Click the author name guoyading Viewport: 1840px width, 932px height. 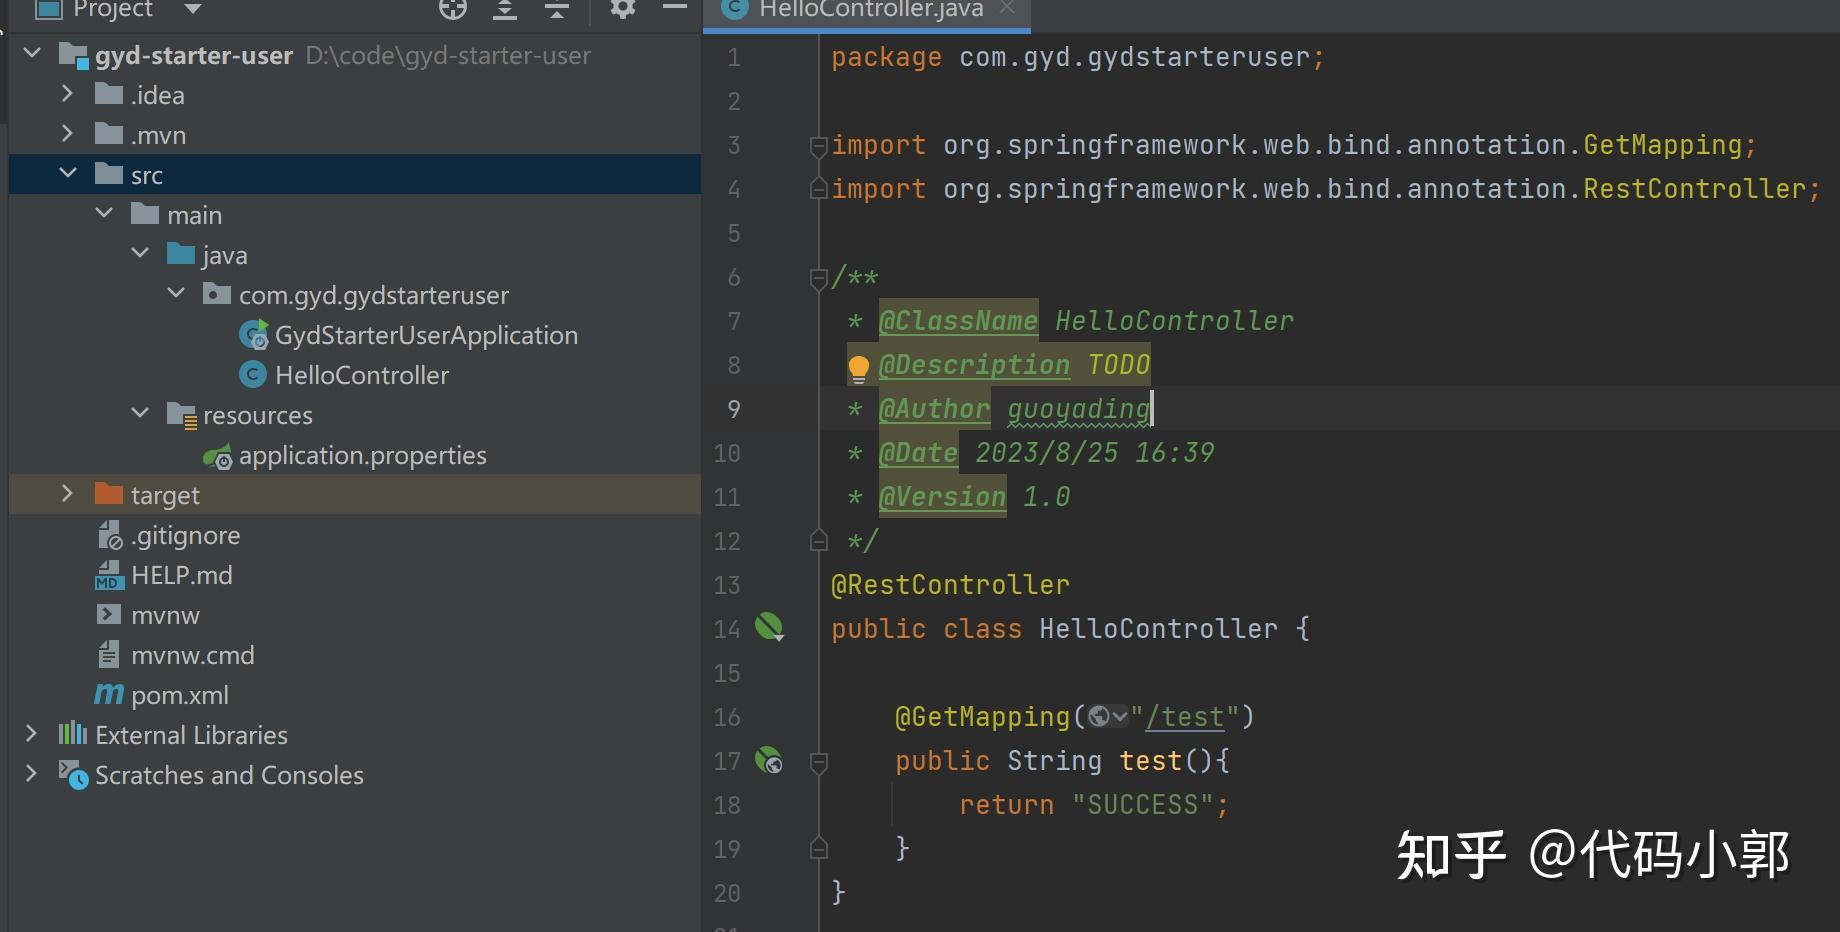[1078, 410]
